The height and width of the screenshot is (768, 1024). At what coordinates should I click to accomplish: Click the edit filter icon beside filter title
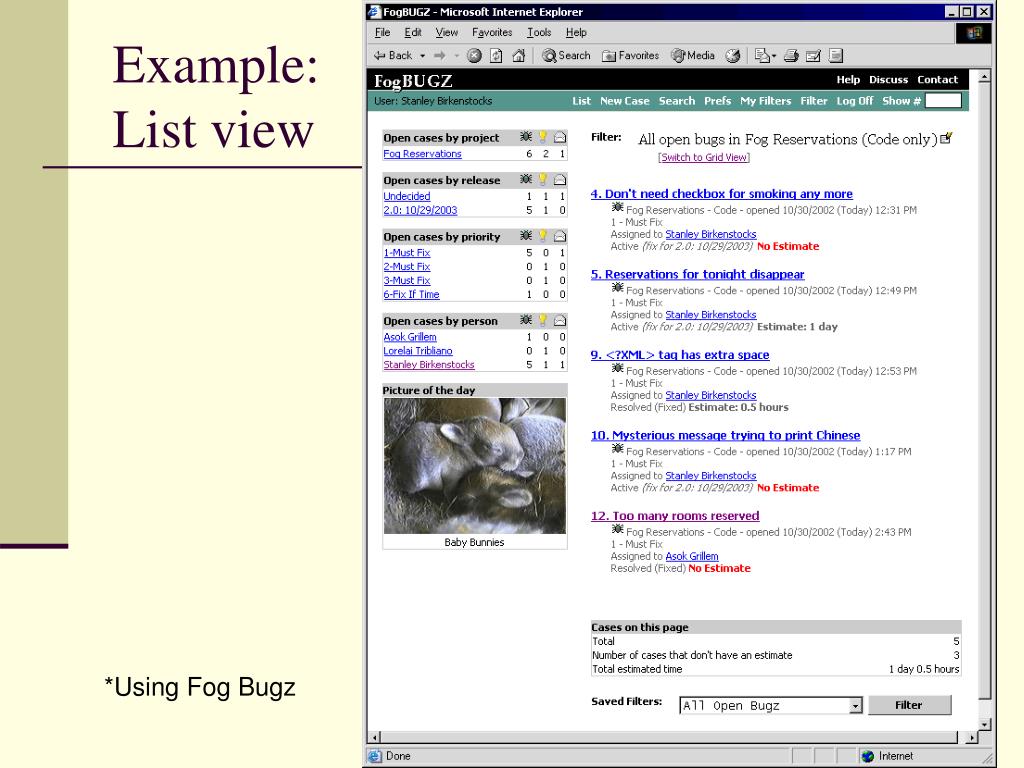point(946,138)
